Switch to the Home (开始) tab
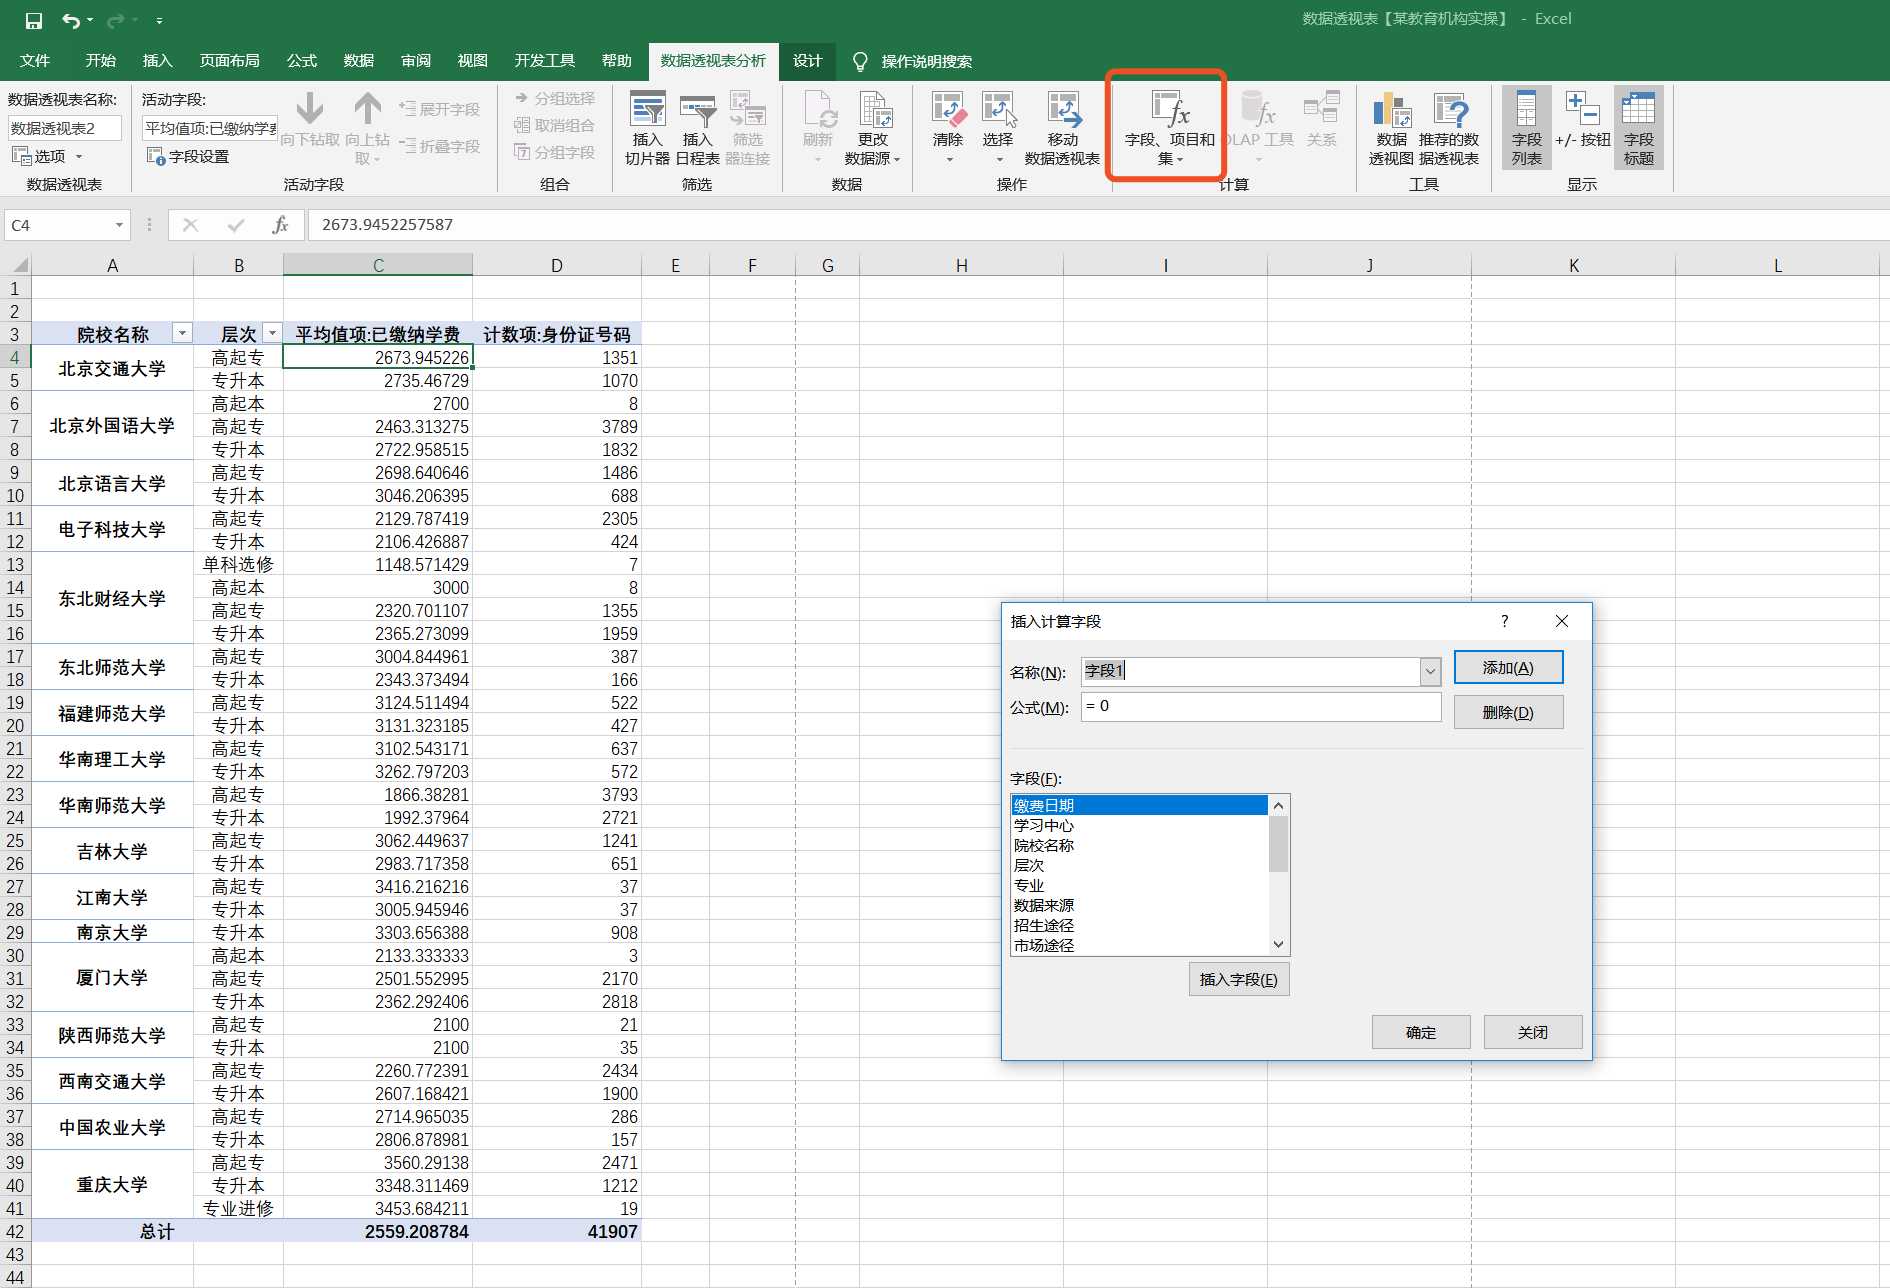This screenshot has width=1890, height=1288. 100,61
